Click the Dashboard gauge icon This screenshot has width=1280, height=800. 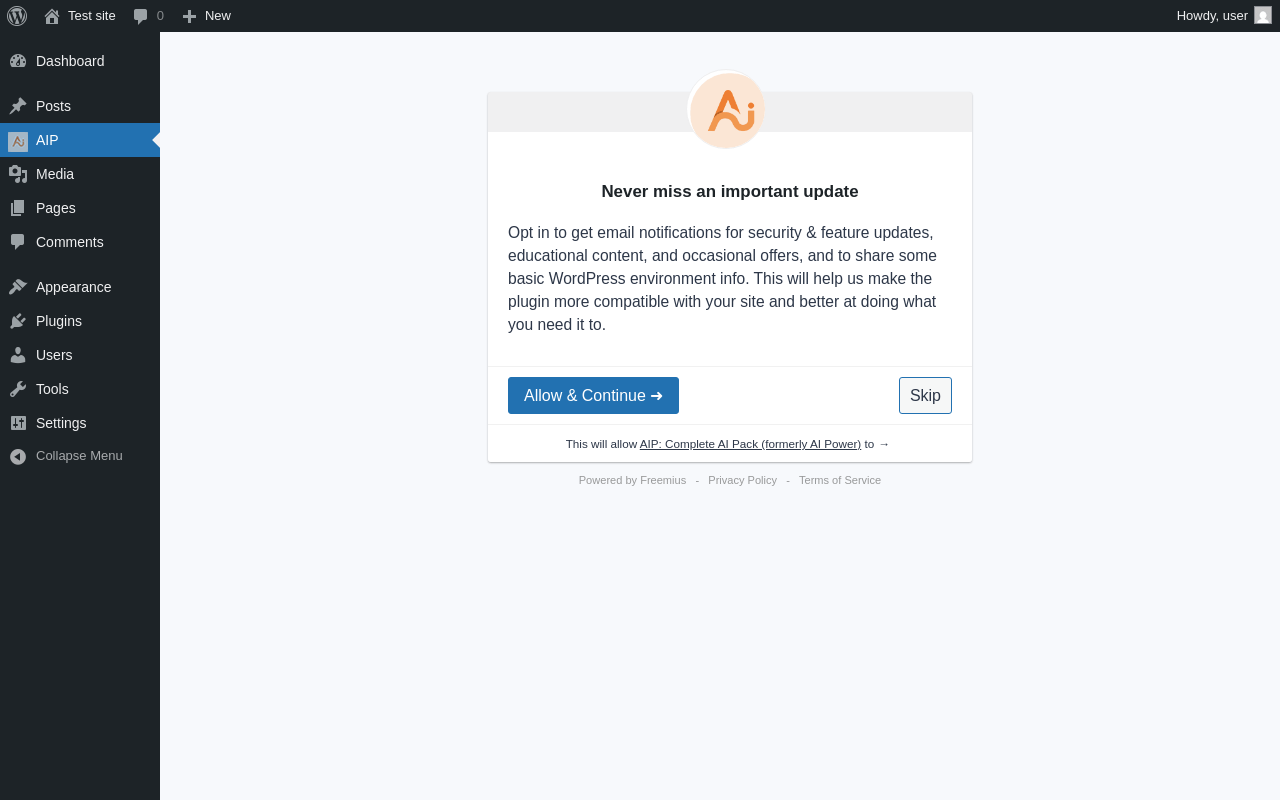18,61
